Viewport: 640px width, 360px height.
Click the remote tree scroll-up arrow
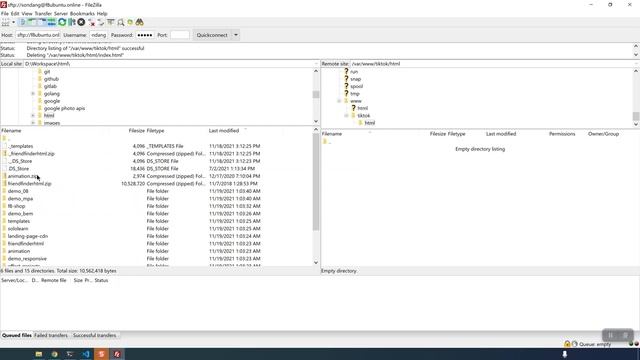tap(636, 71)
